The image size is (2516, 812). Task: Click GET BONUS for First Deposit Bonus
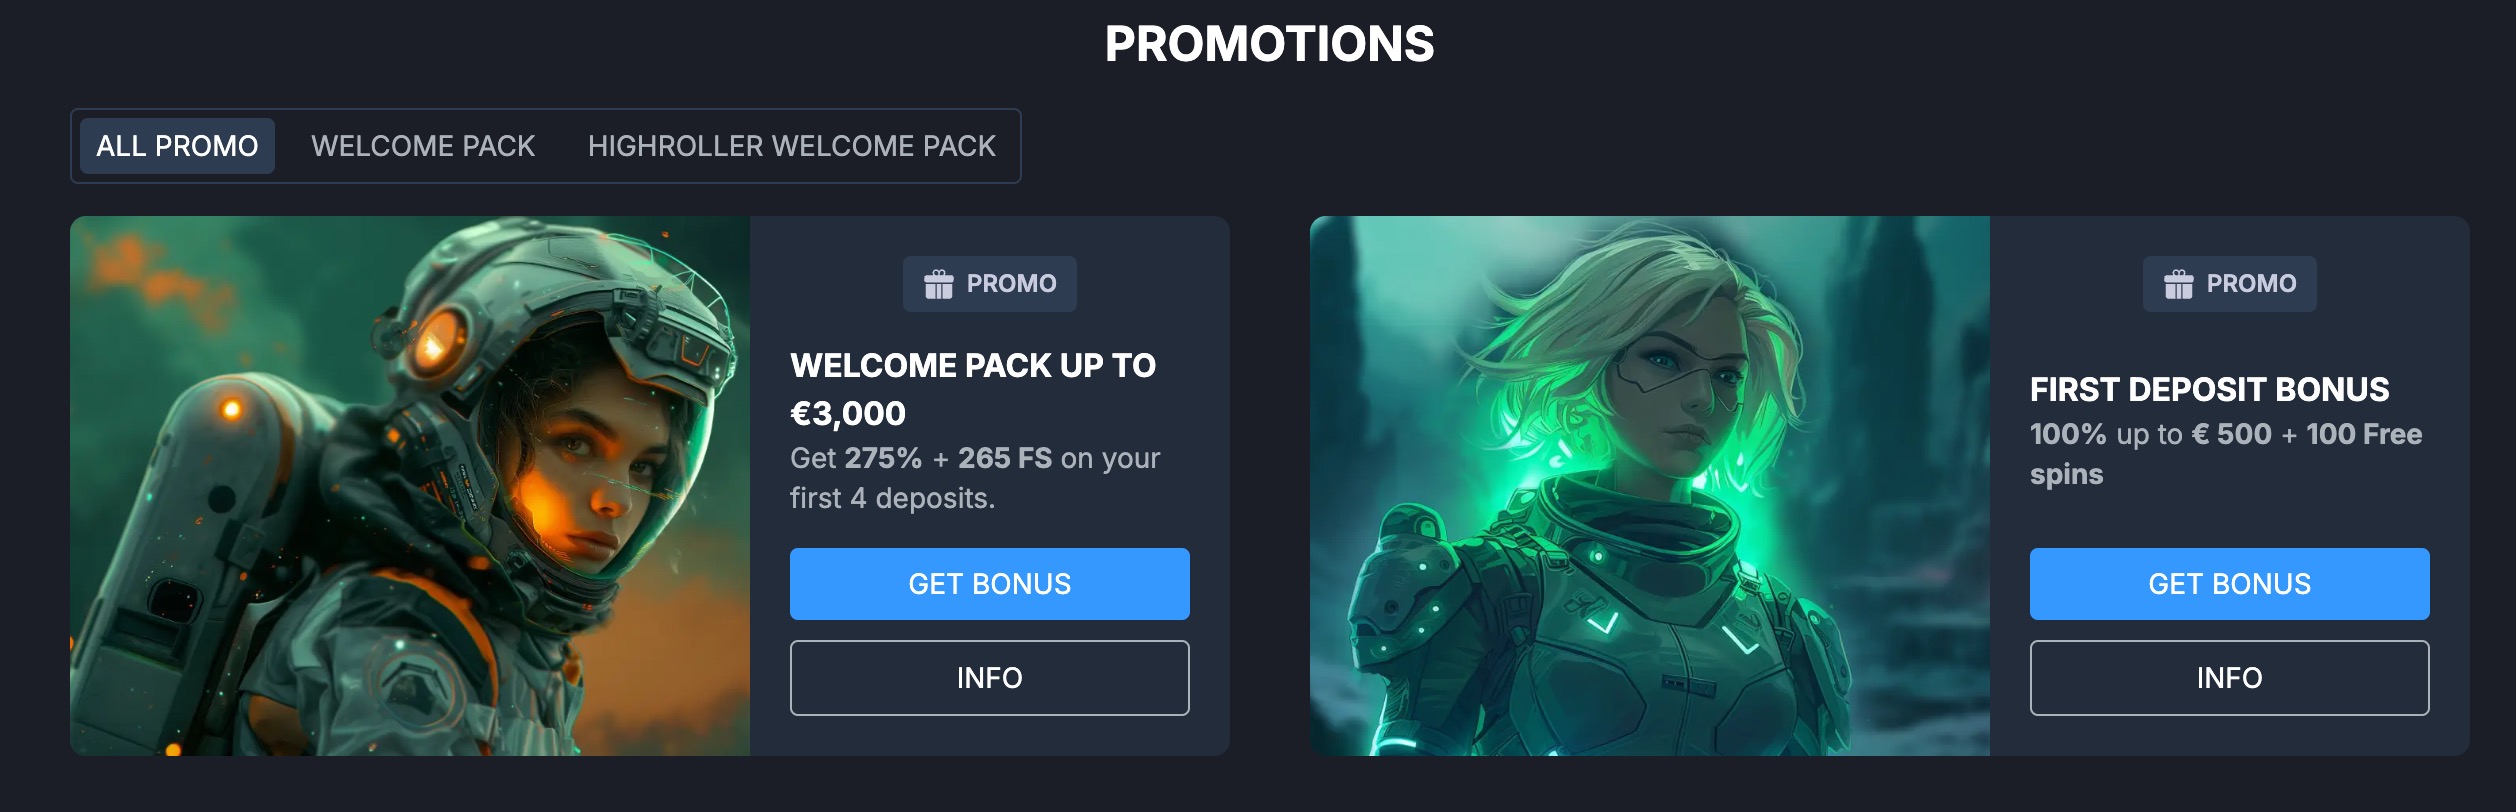[2229, 584]
